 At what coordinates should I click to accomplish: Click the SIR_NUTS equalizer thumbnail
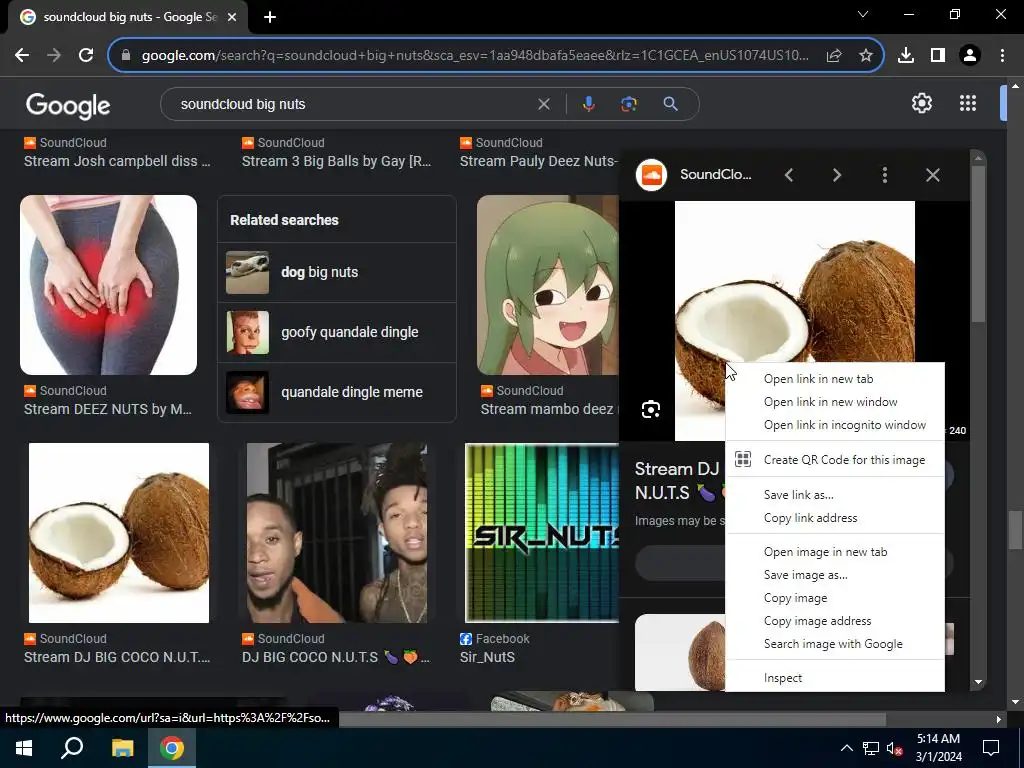pos(541,533)
